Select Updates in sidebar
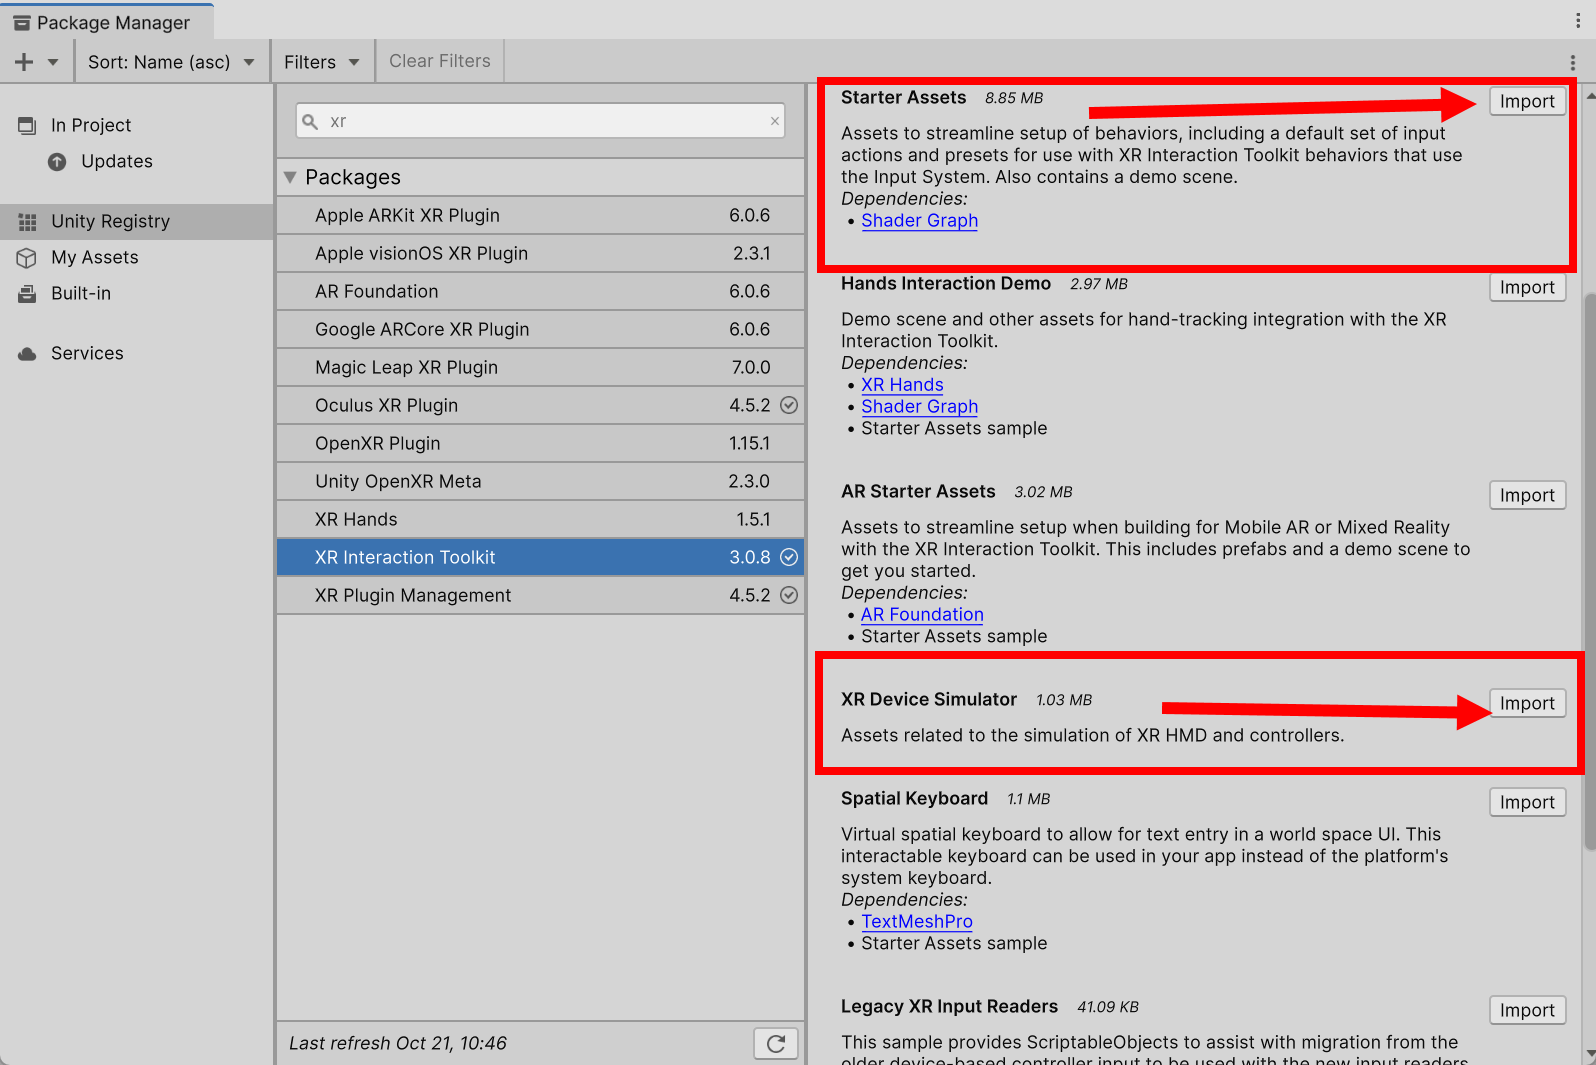 click(117, 161)
